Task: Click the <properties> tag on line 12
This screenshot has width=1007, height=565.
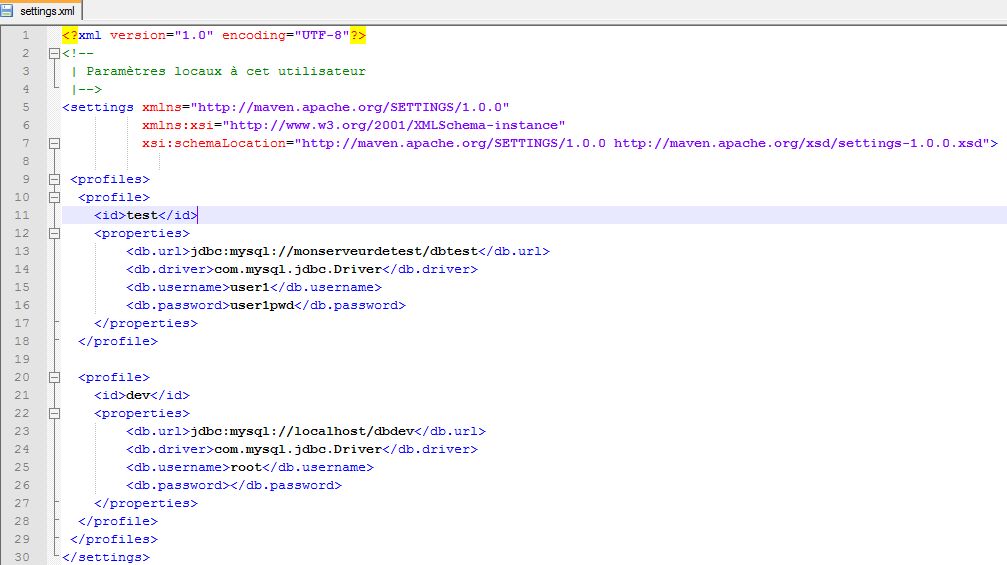Action: coord(142,233)
